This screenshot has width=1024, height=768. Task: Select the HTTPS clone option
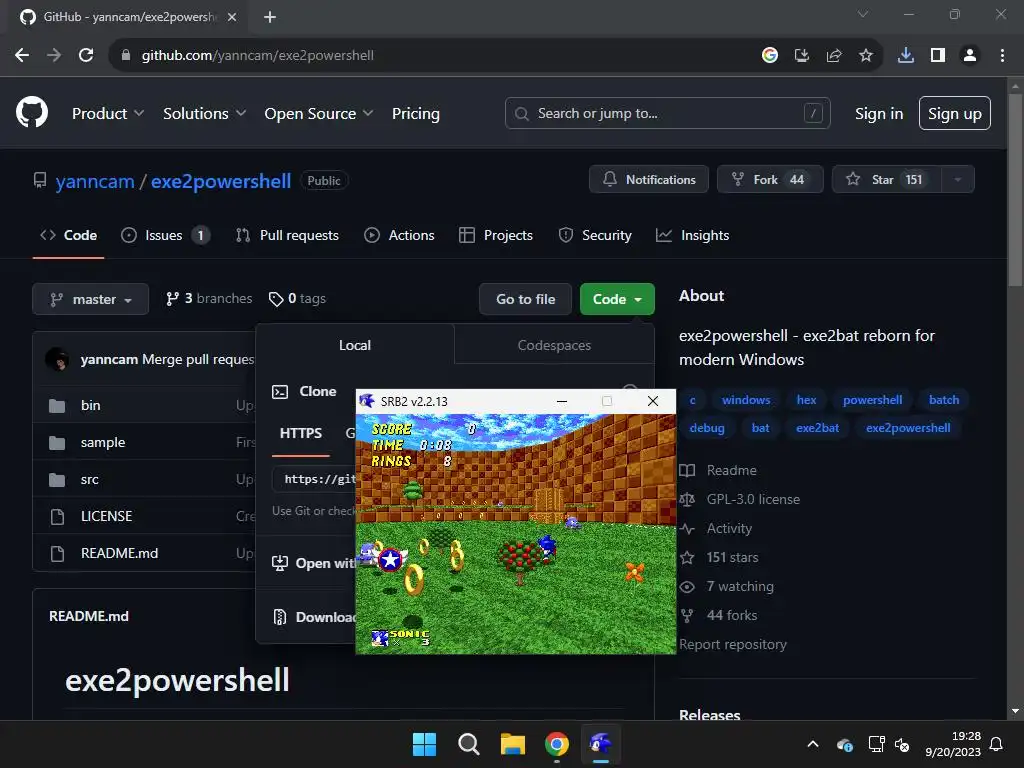click(300, 433)
